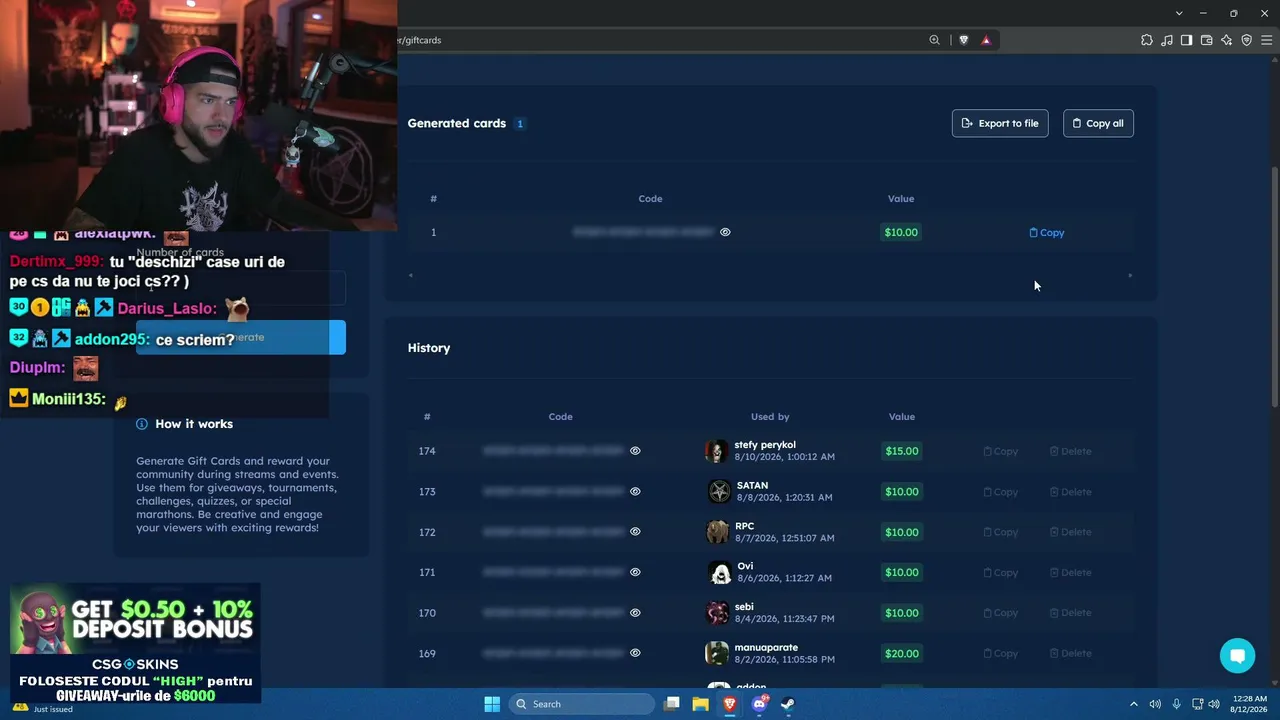
Task: Click the $15.00 value badge for entry 174
Action: click(901, 451)
